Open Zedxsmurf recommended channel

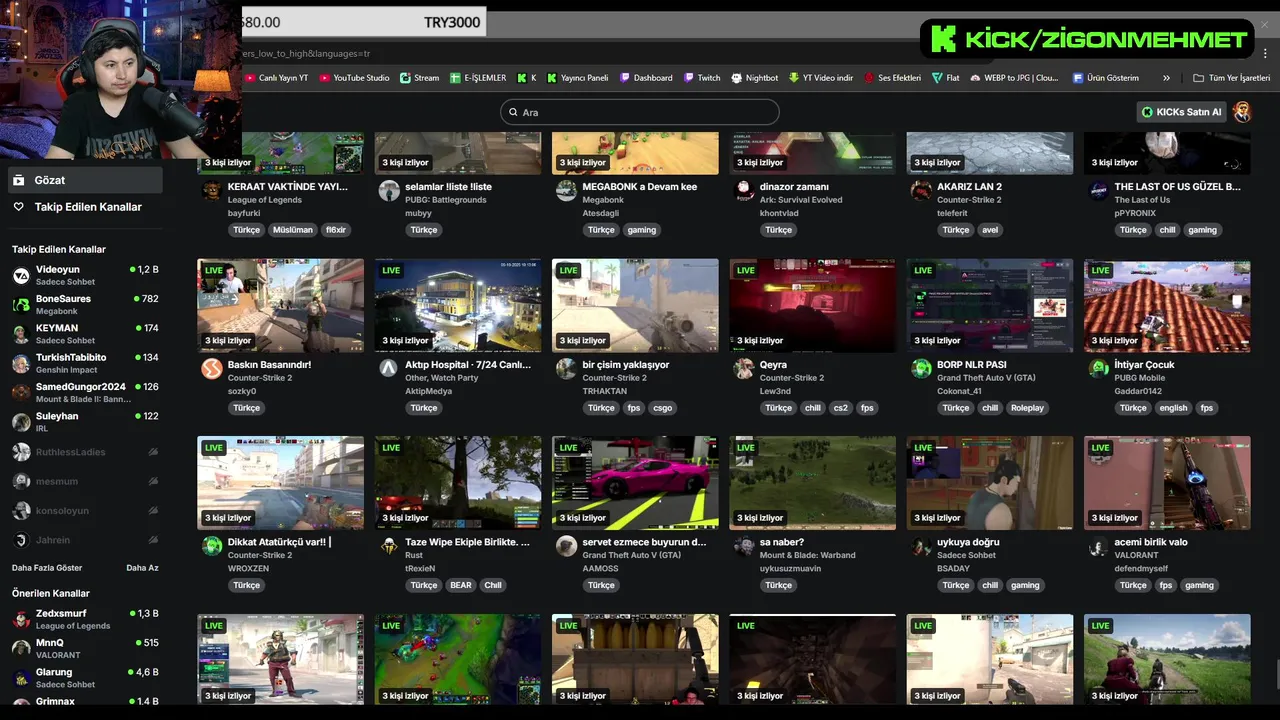(x=85, y=619)
